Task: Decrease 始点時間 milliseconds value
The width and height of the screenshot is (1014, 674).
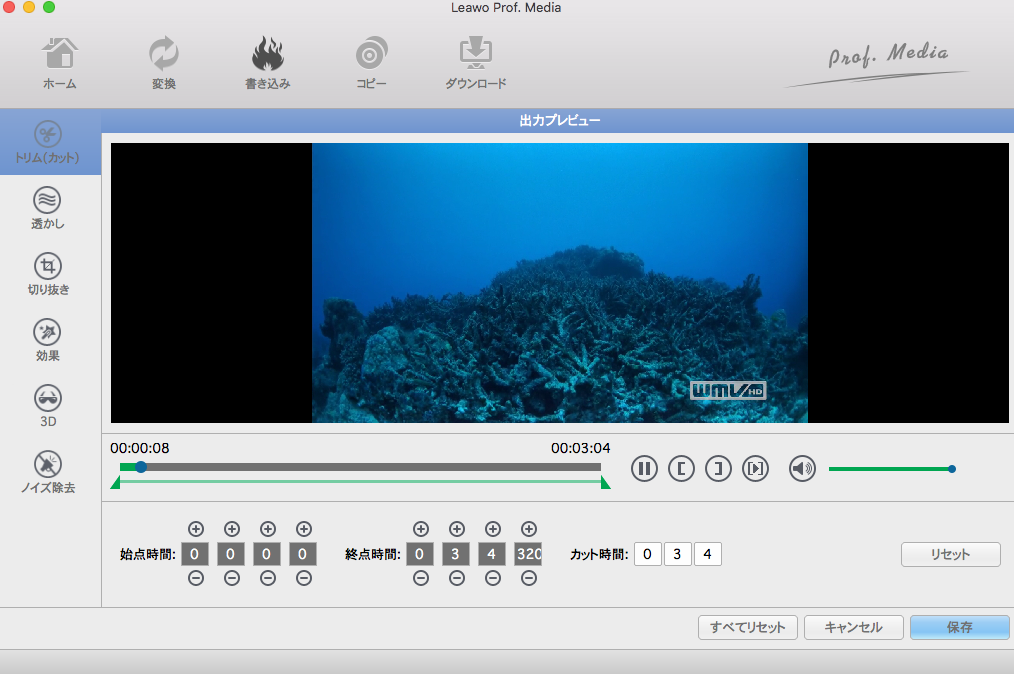Action: (304, 578)
